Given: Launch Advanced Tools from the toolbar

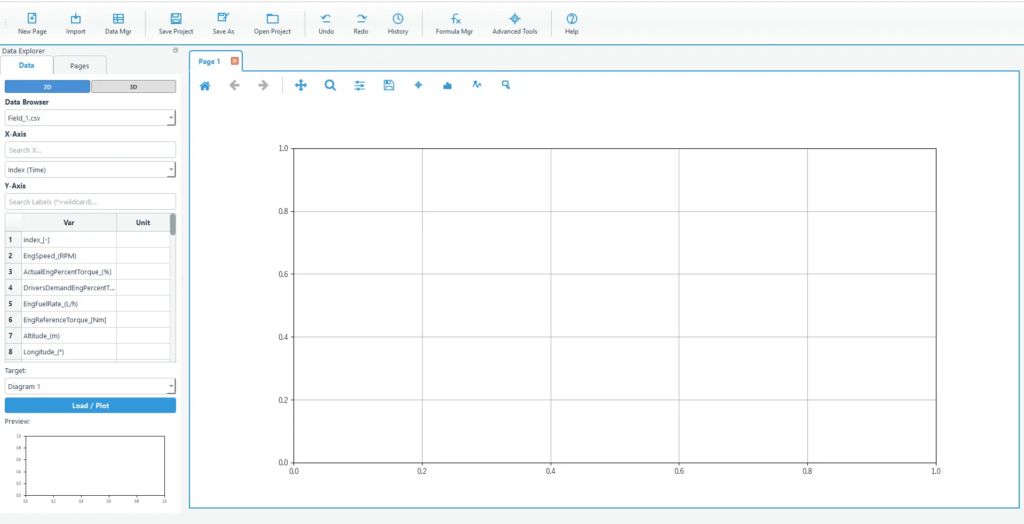Looking at the screenshot, I should click(514, 23).
